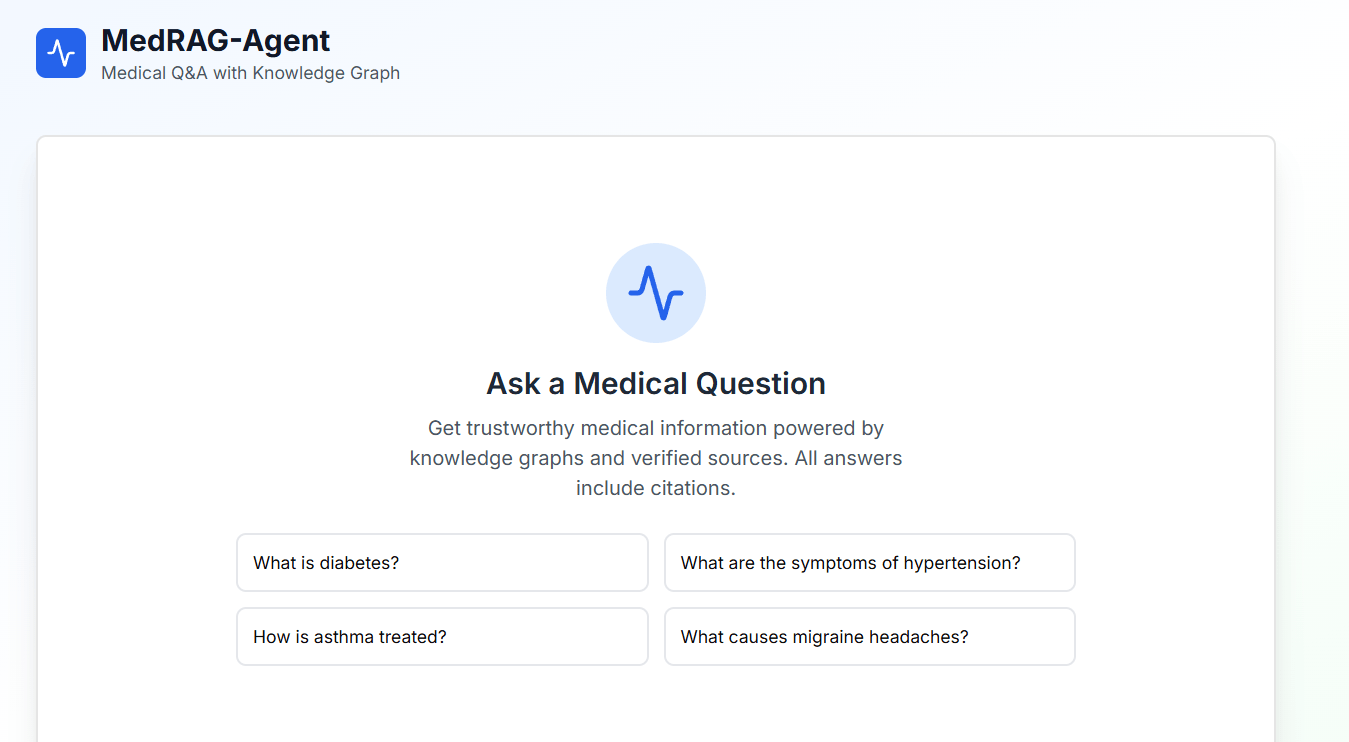Pick the "What causes migraine headaches?" suggestion
The image size is (1349, 742).
click(869, 637)
